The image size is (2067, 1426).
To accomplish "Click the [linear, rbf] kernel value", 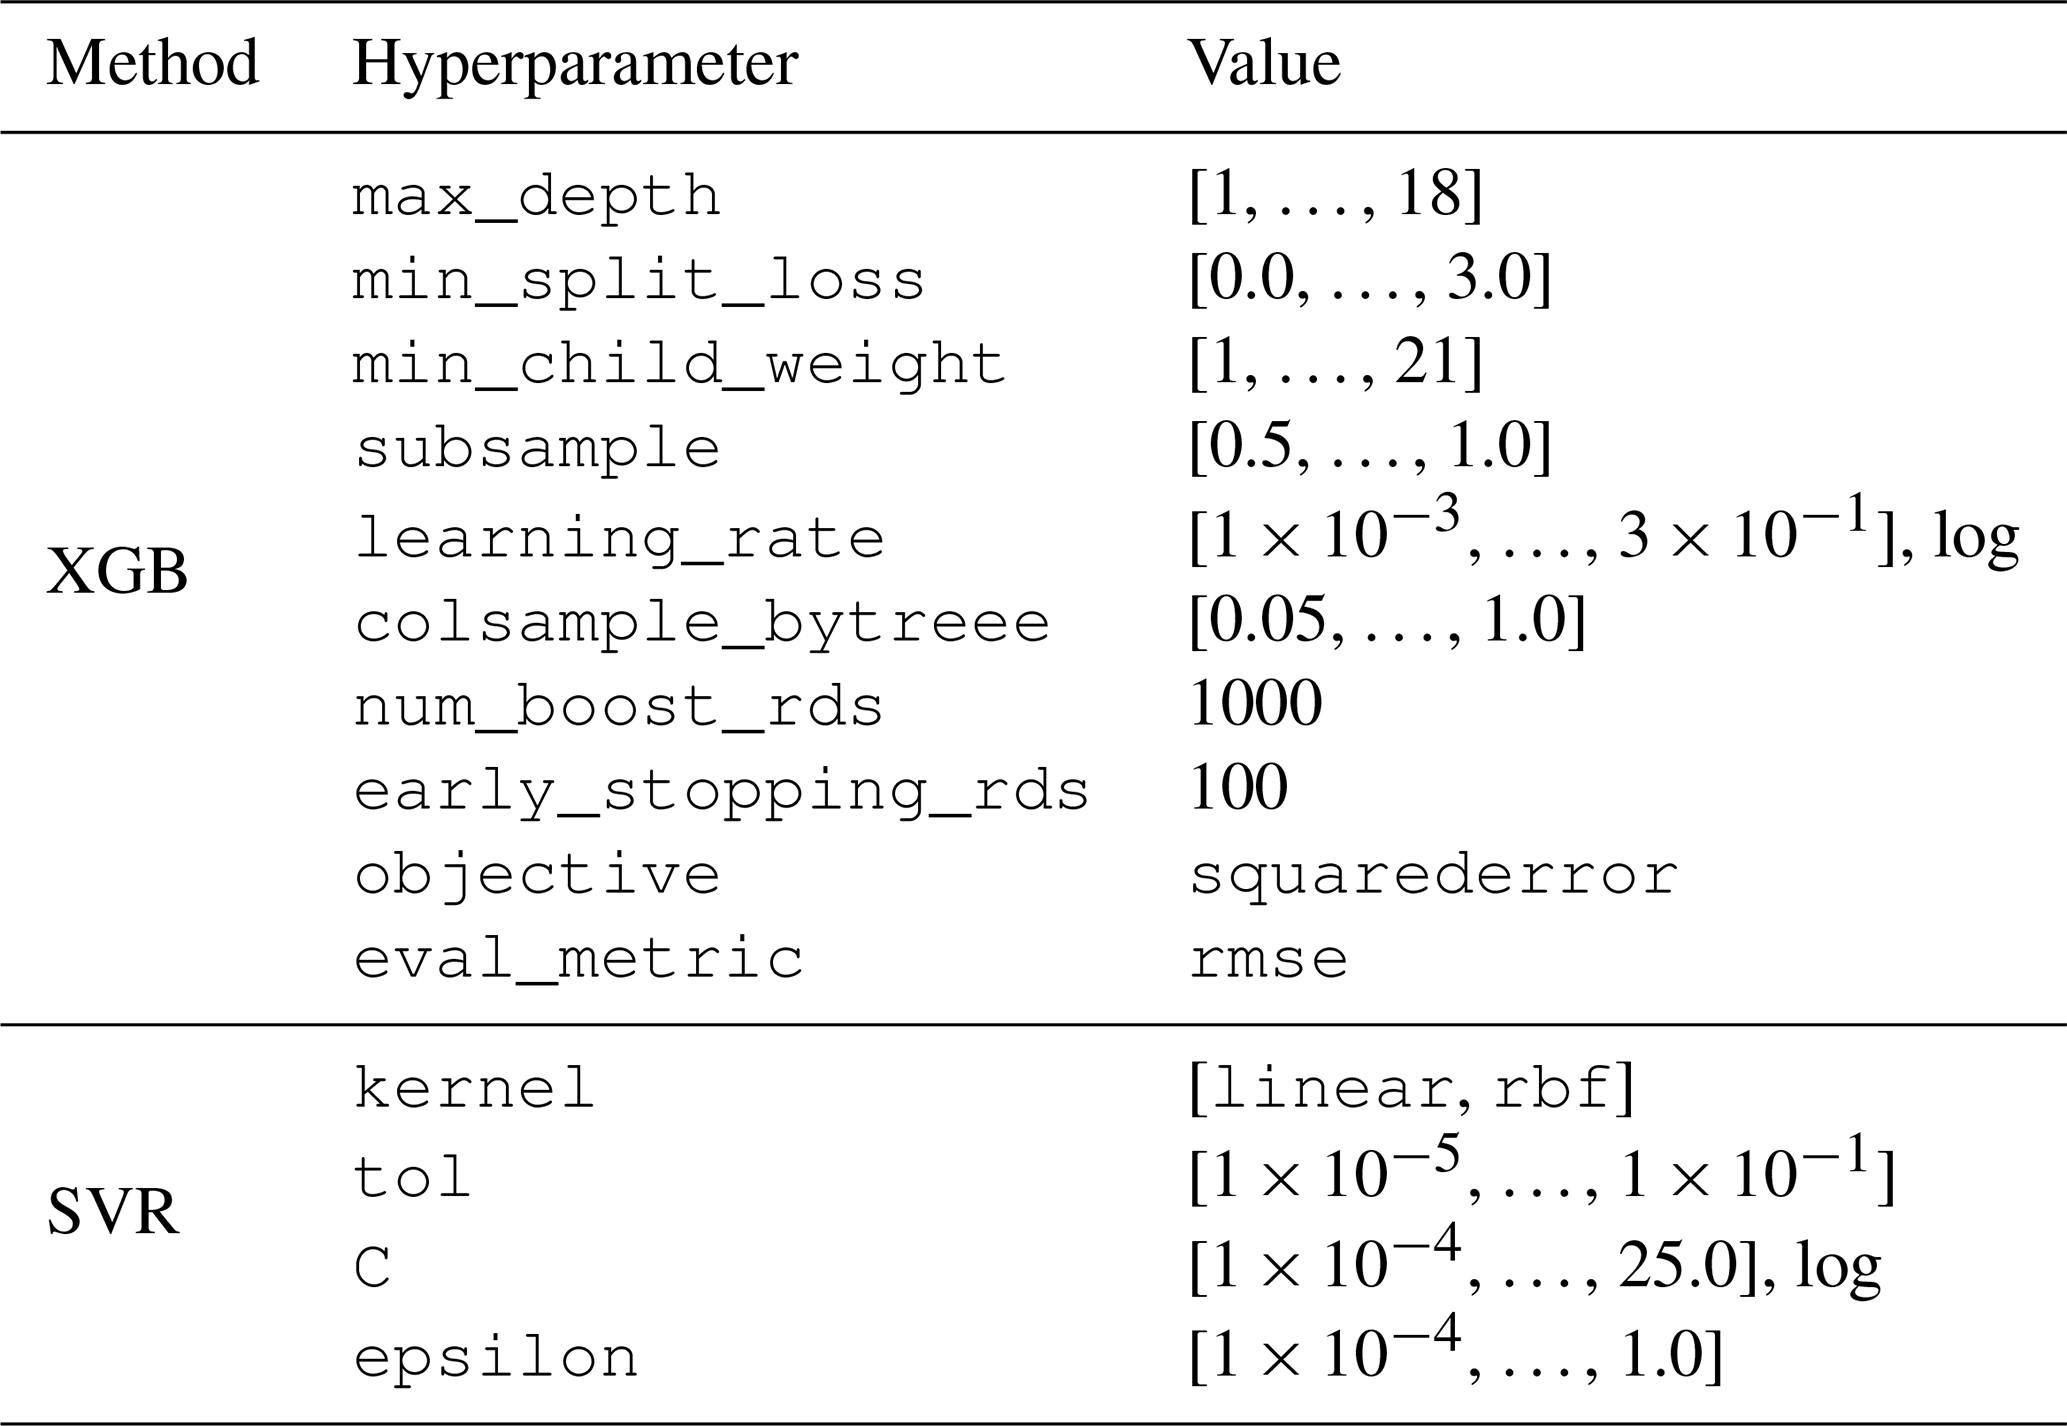I will point(1411,1088).
